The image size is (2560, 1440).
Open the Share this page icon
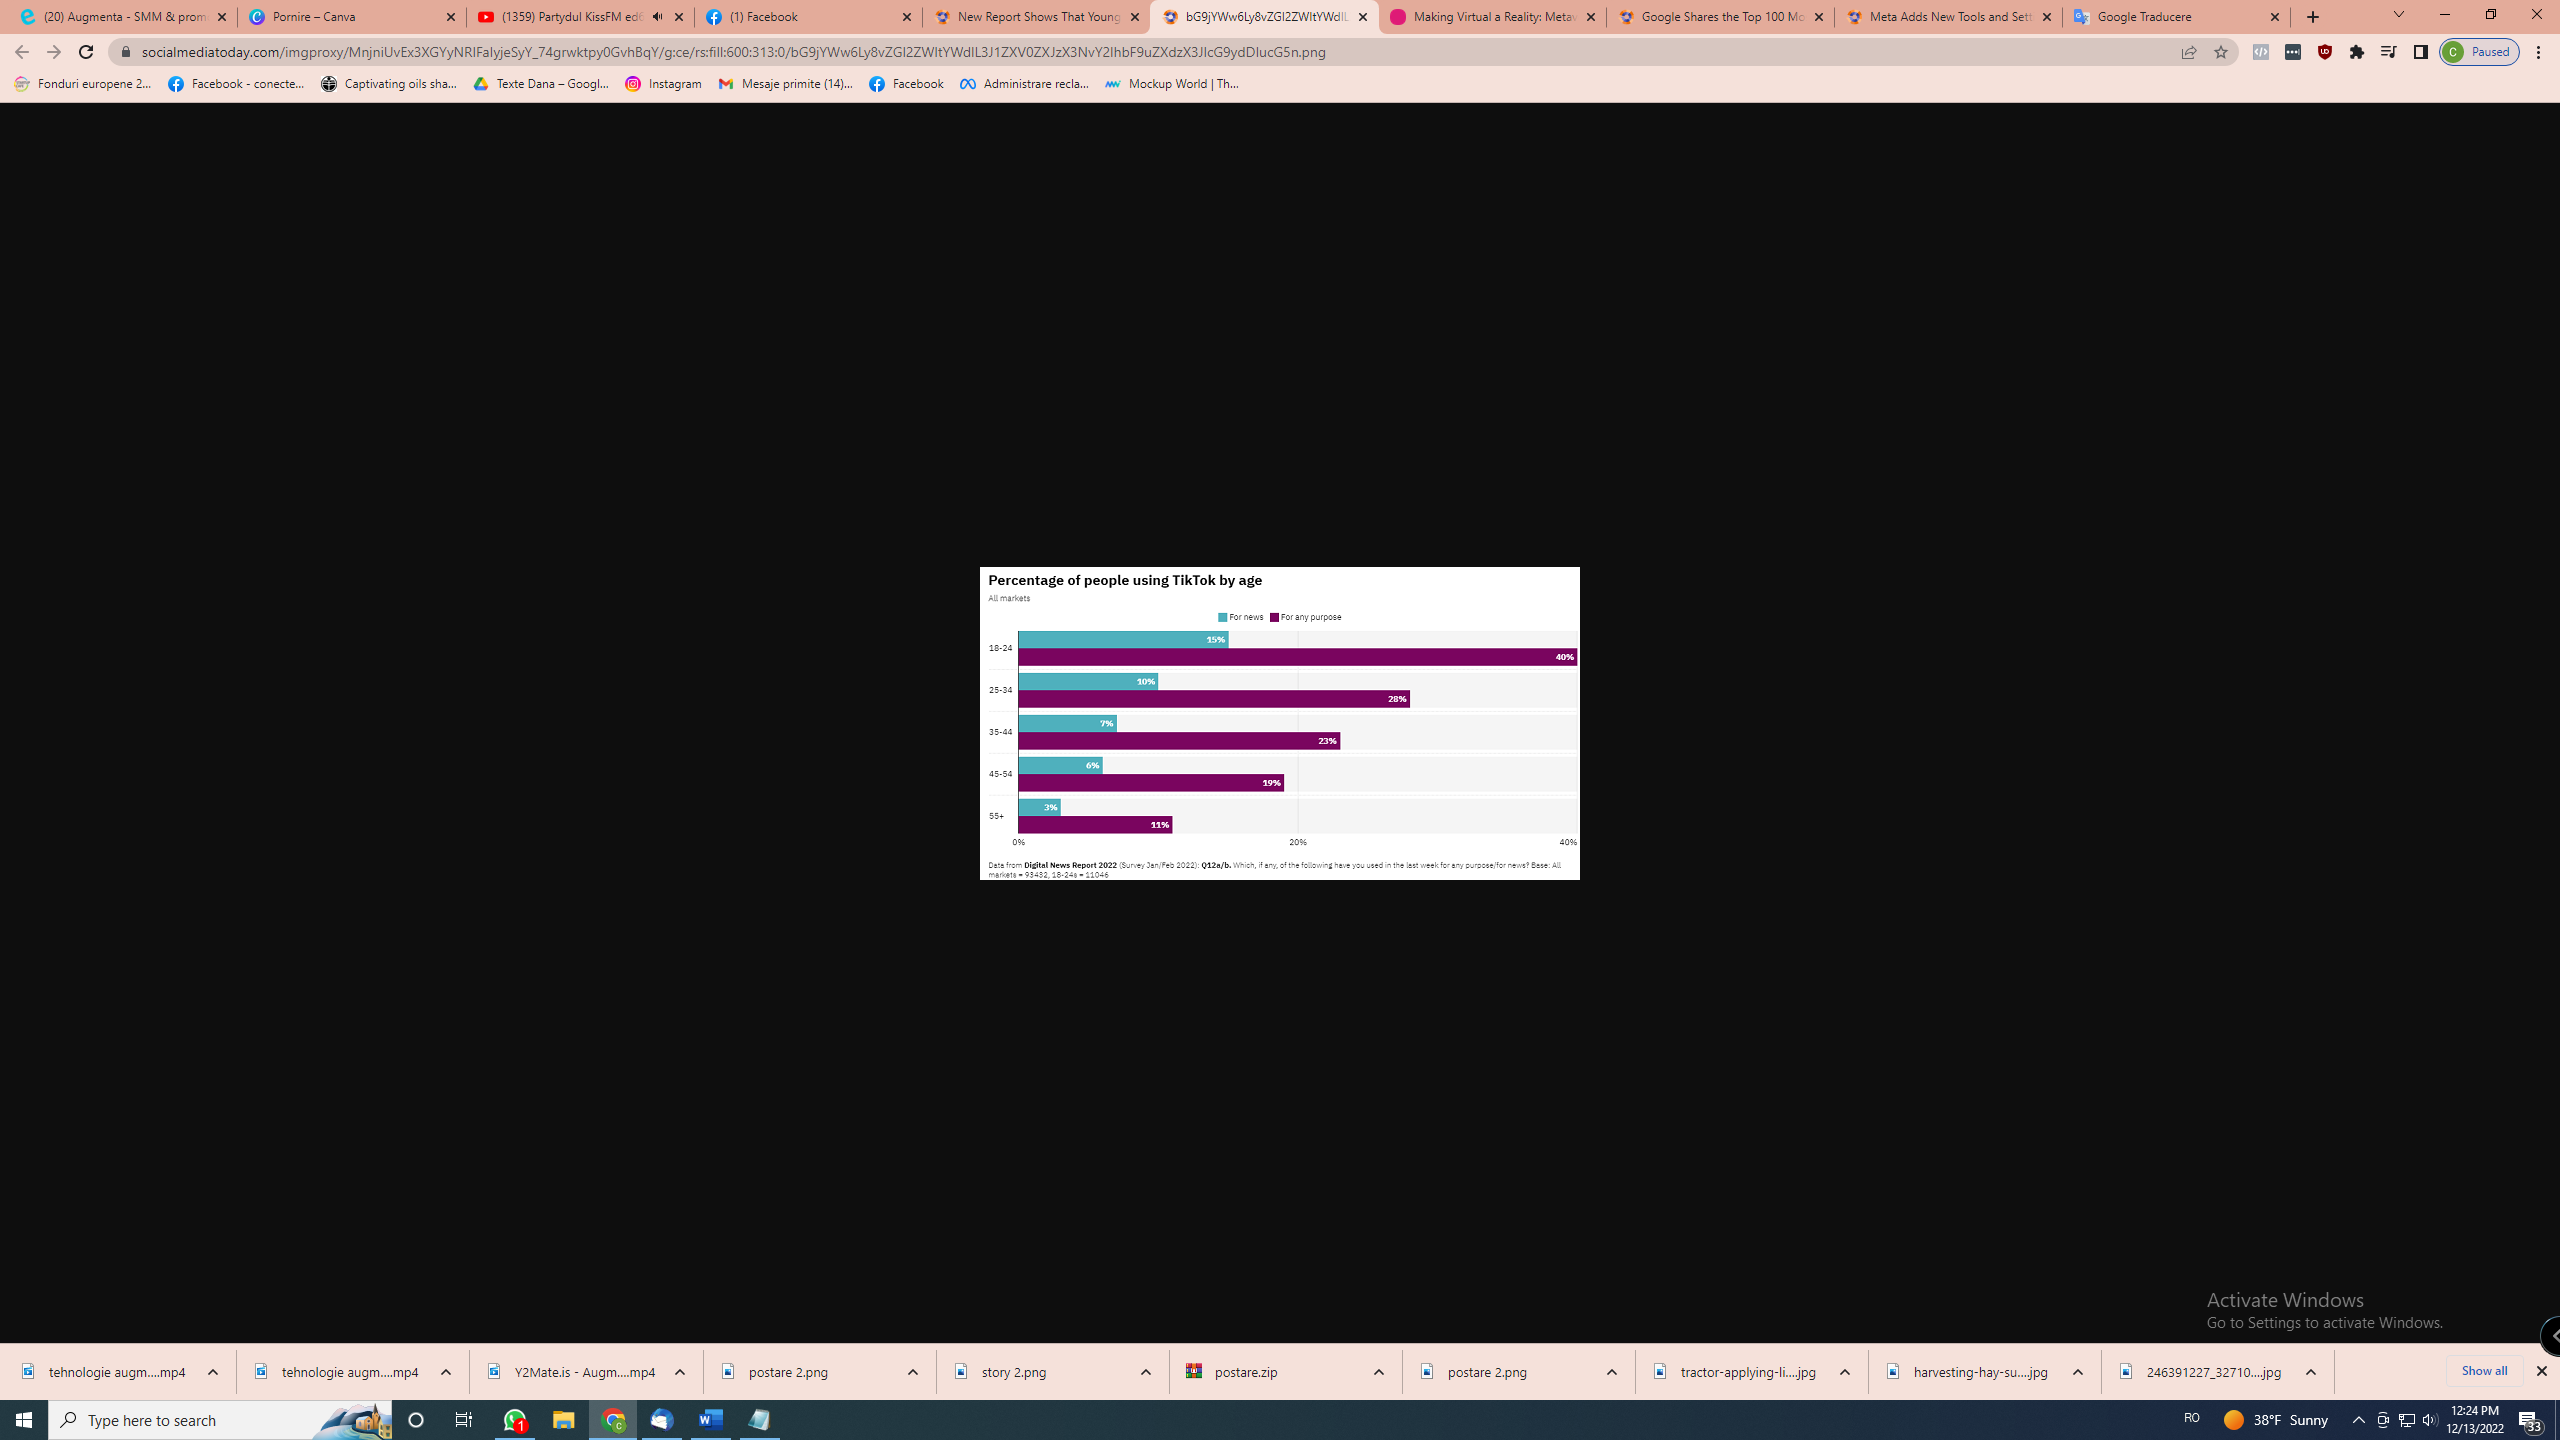click(2188, 52)
